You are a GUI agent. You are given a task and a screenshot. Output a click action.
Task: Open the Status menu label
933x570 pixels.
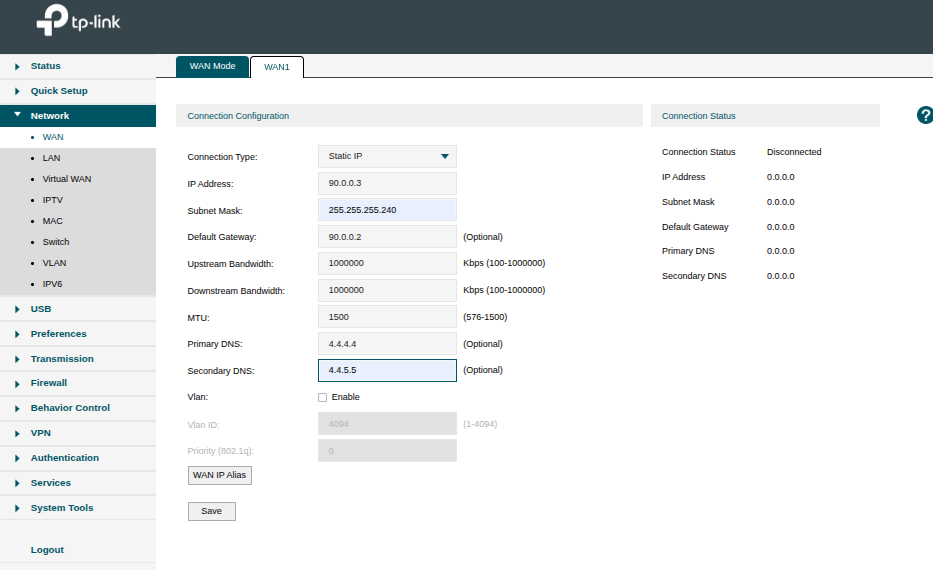click(45, 66)
